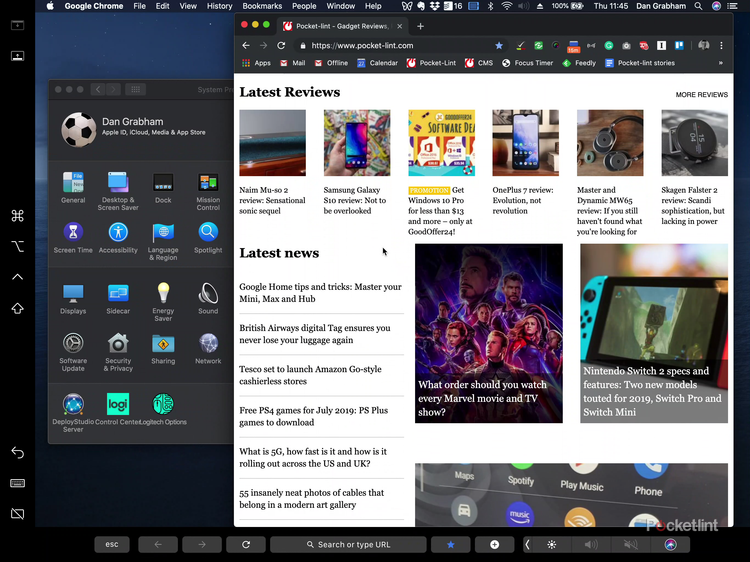Open the Apple menu

[x=50, y=6]
